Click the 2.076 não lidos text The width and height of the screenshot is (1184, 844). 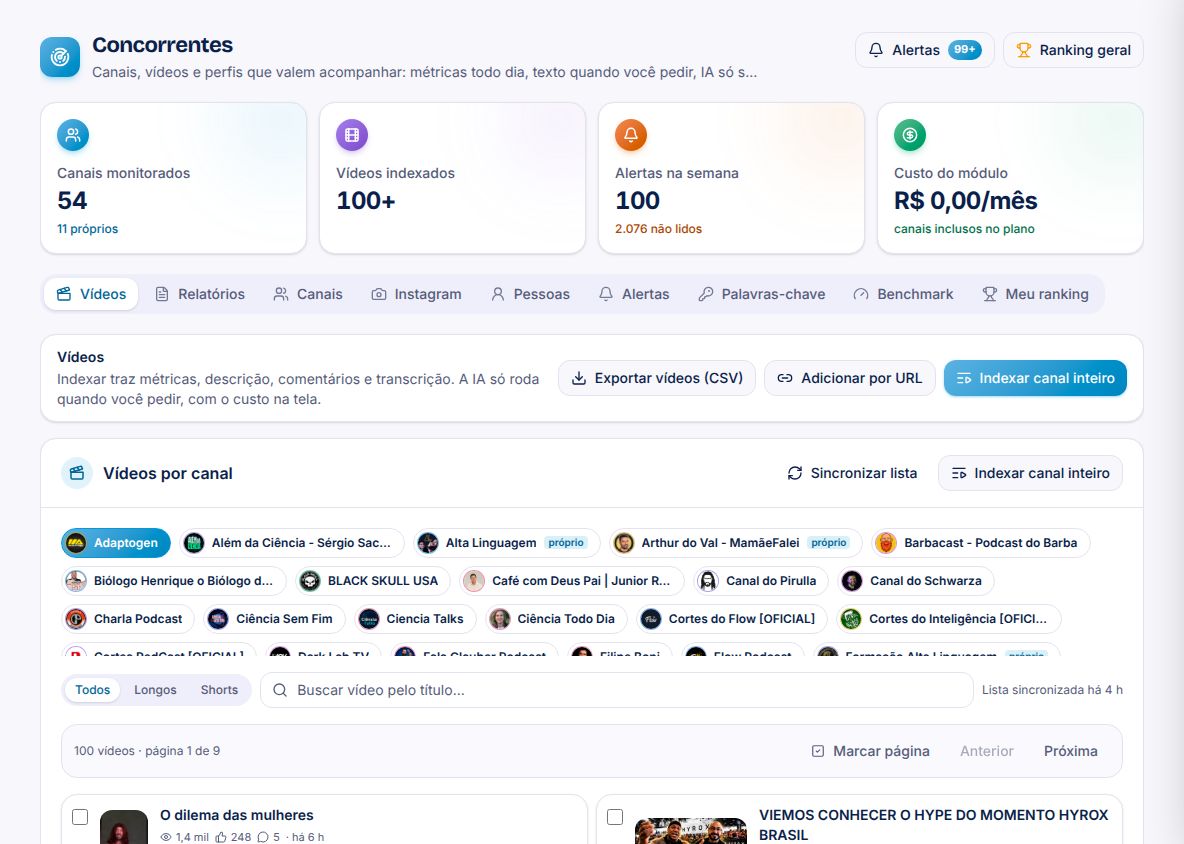tap(658, 229)
